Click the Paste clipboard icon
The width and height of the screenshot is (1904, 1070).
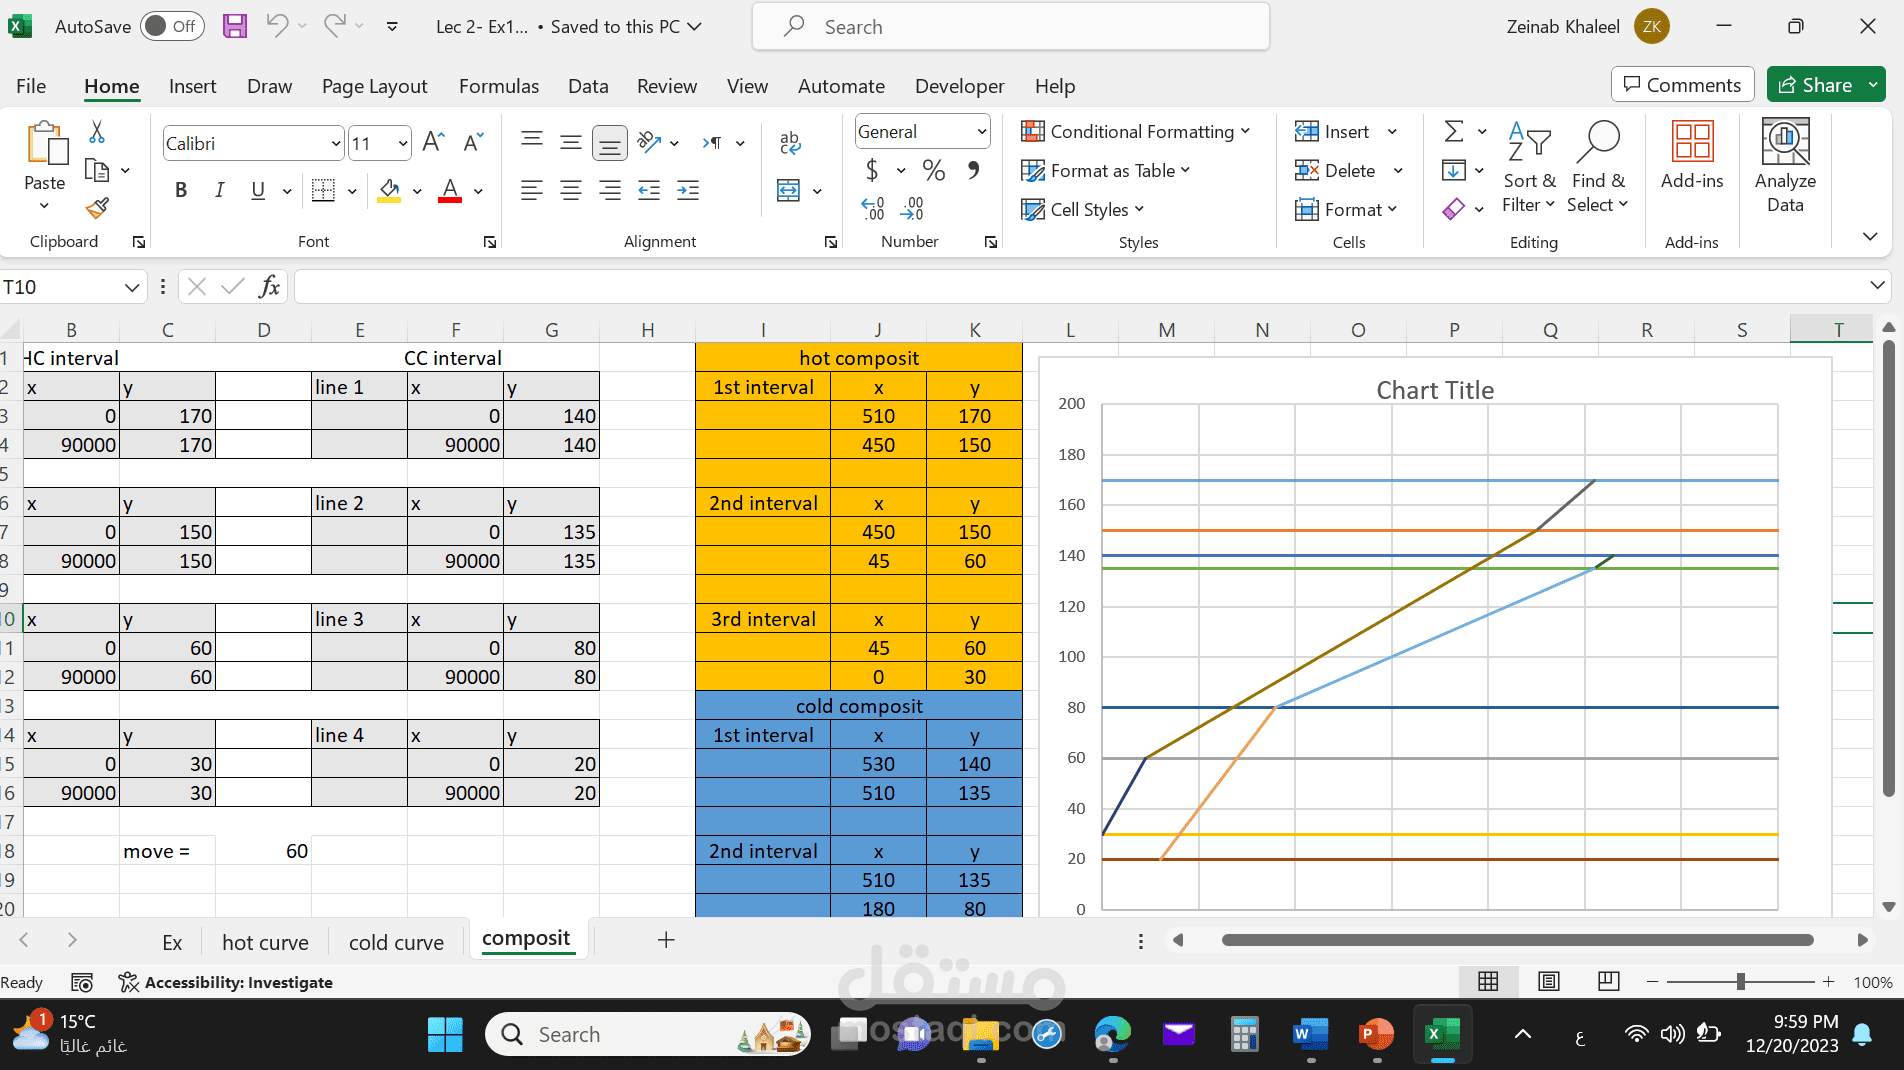click(45, 144)
